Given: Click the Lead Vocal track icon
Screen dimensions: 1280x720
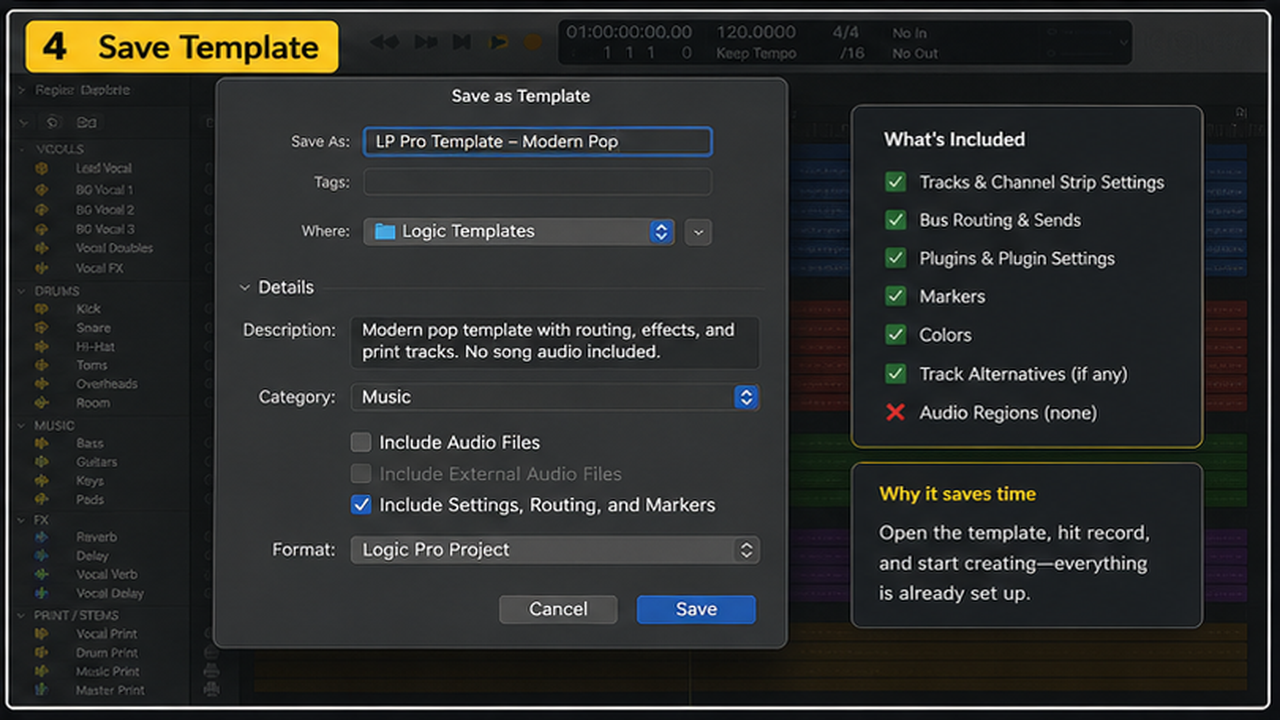Looking at the screenshot, I should pos(42,168).
